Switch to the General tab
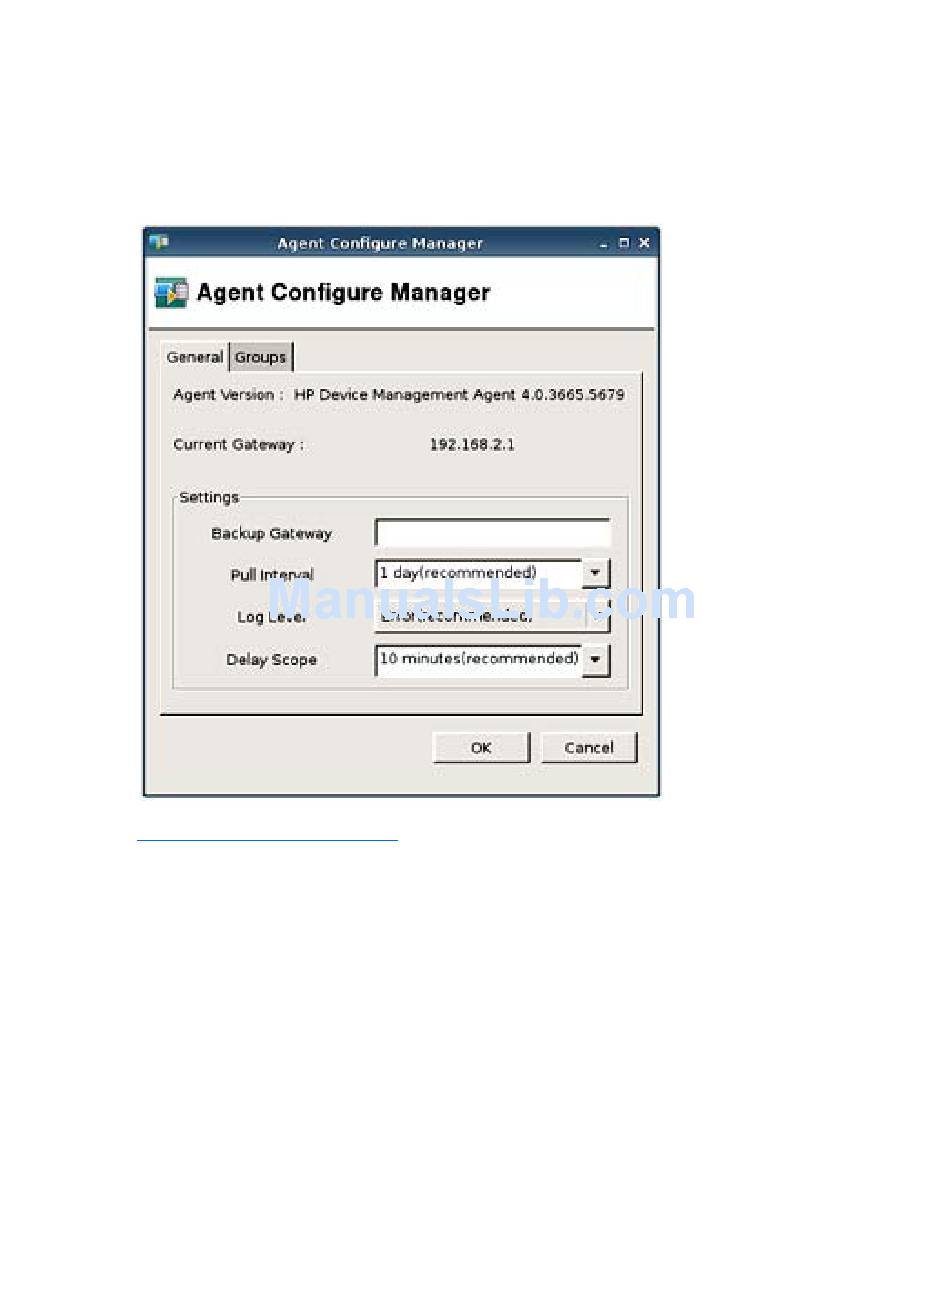The height and width of the screenshot is (1307, 950). 195,357
